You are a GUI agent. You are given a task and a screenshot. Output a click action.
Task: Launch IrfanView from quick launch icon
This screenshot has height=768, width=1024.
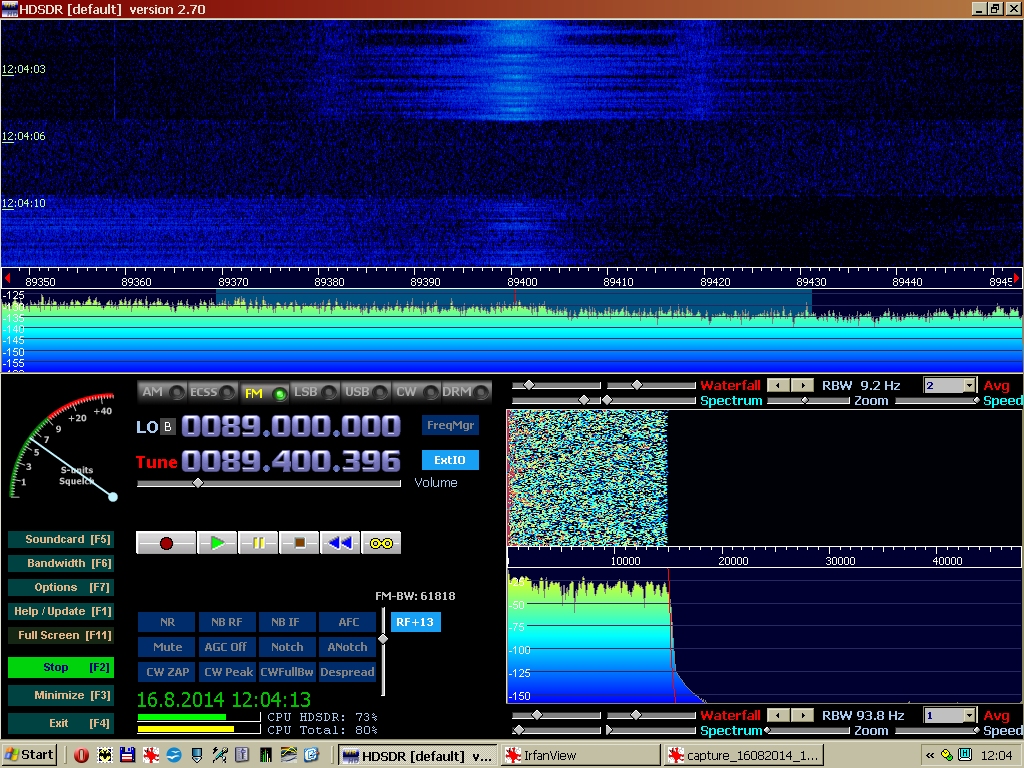(151, 756)
